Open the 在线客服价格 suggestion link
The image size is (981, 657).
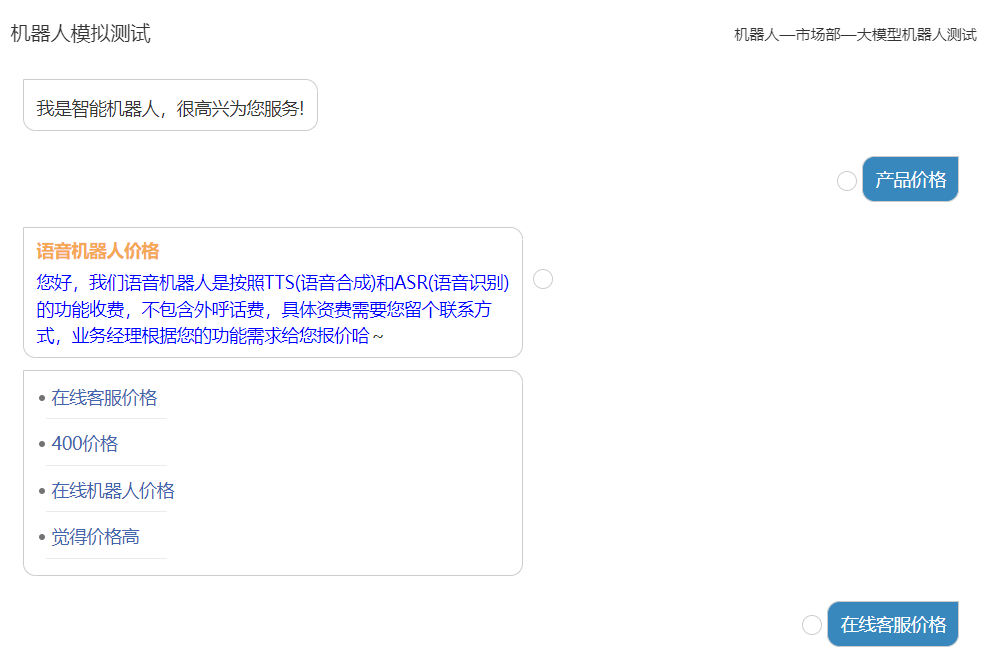click(x=104, y=397)
